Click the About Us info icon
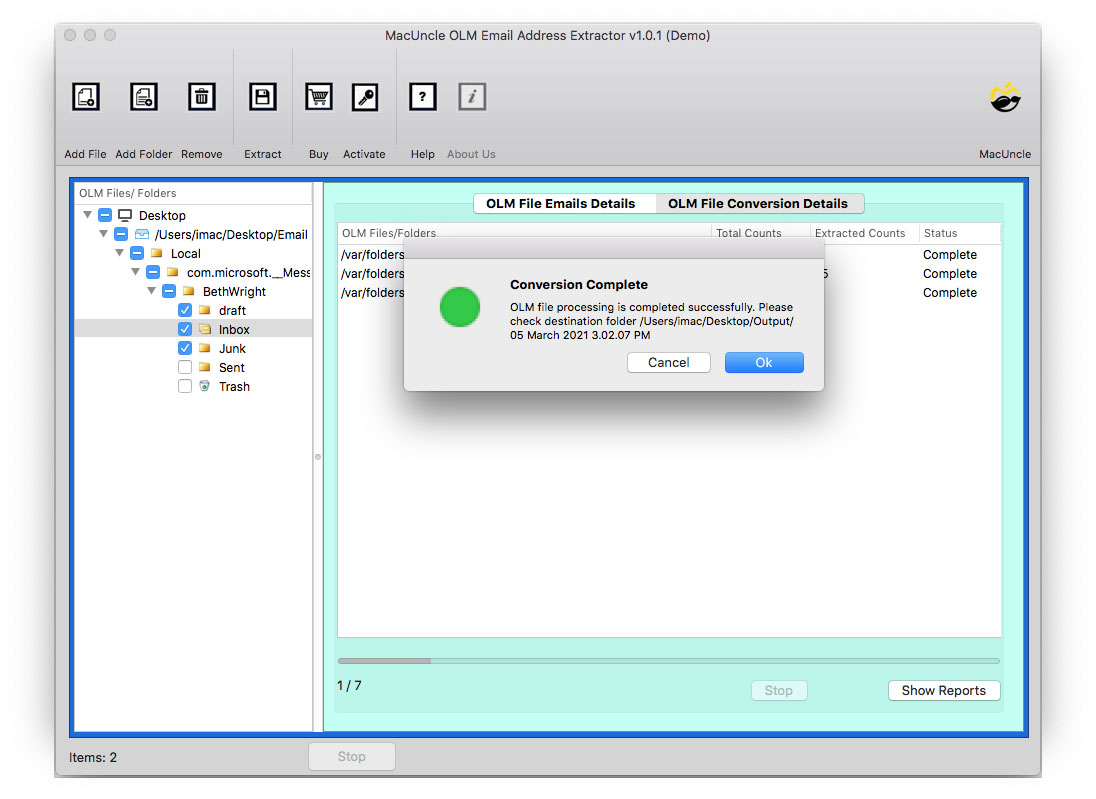 point(472,96)
